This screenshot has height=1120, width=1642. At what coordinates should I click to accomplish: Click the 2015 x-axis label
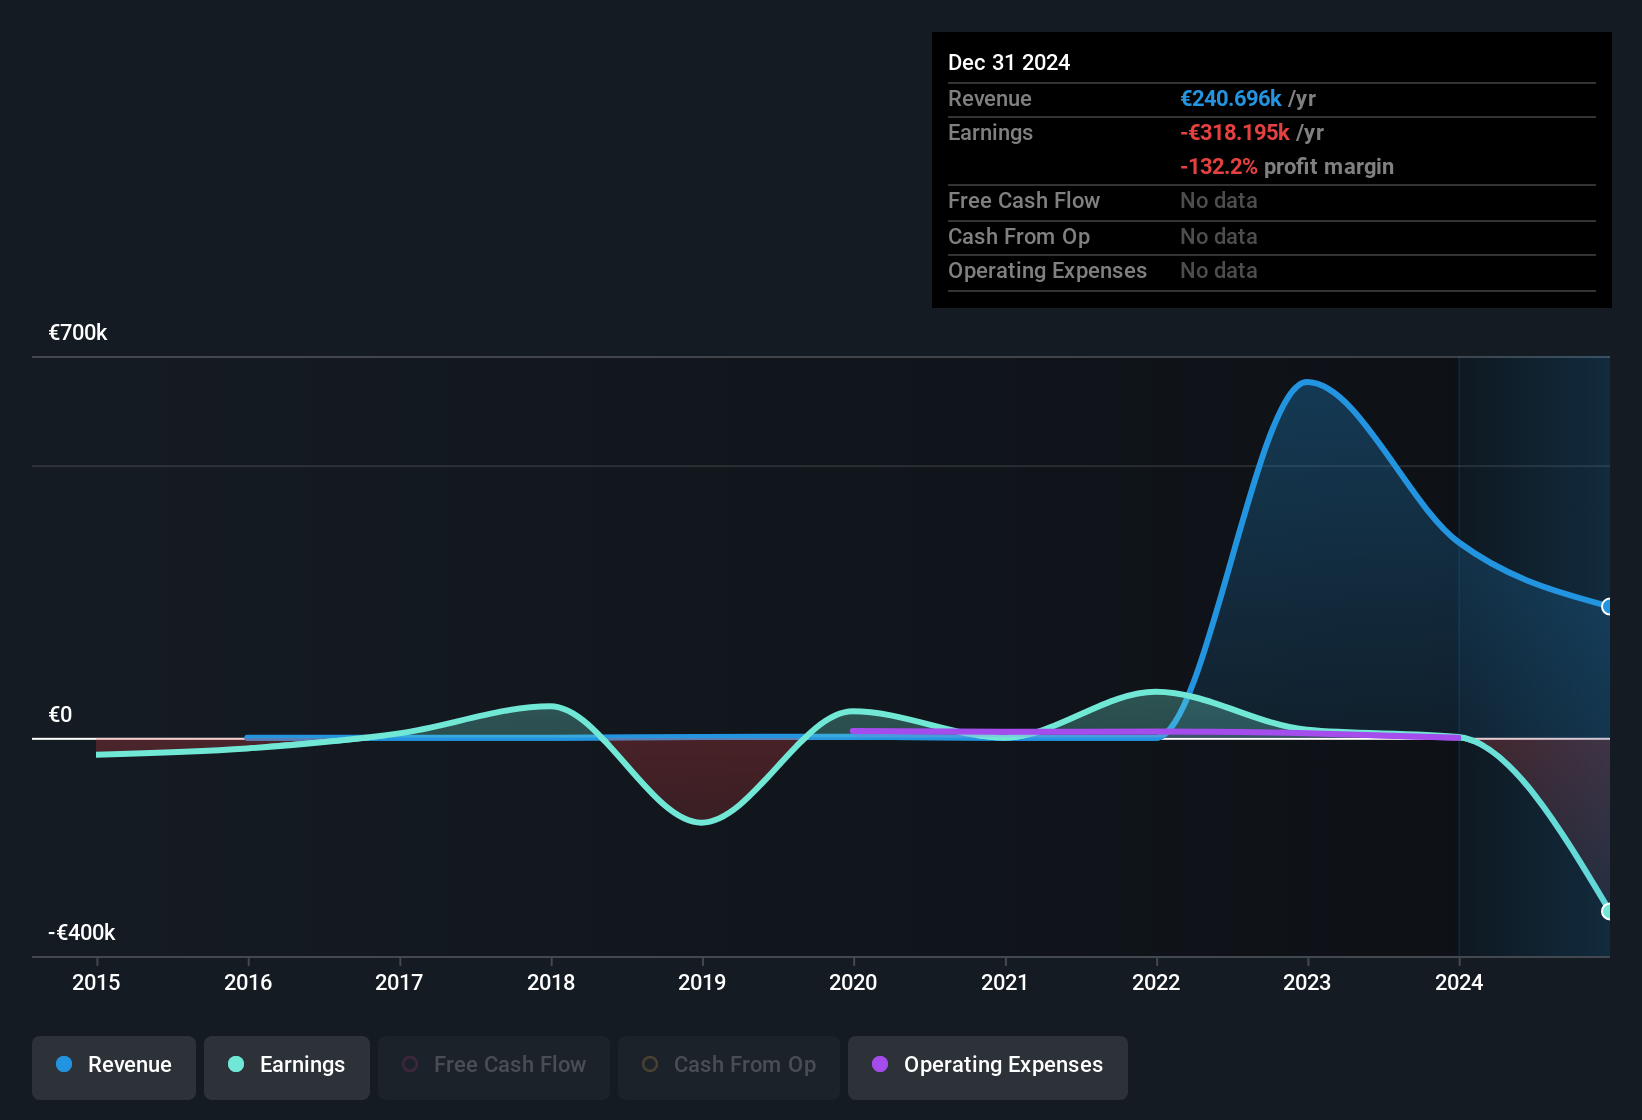pyautogui.click(x=96, y=982)
